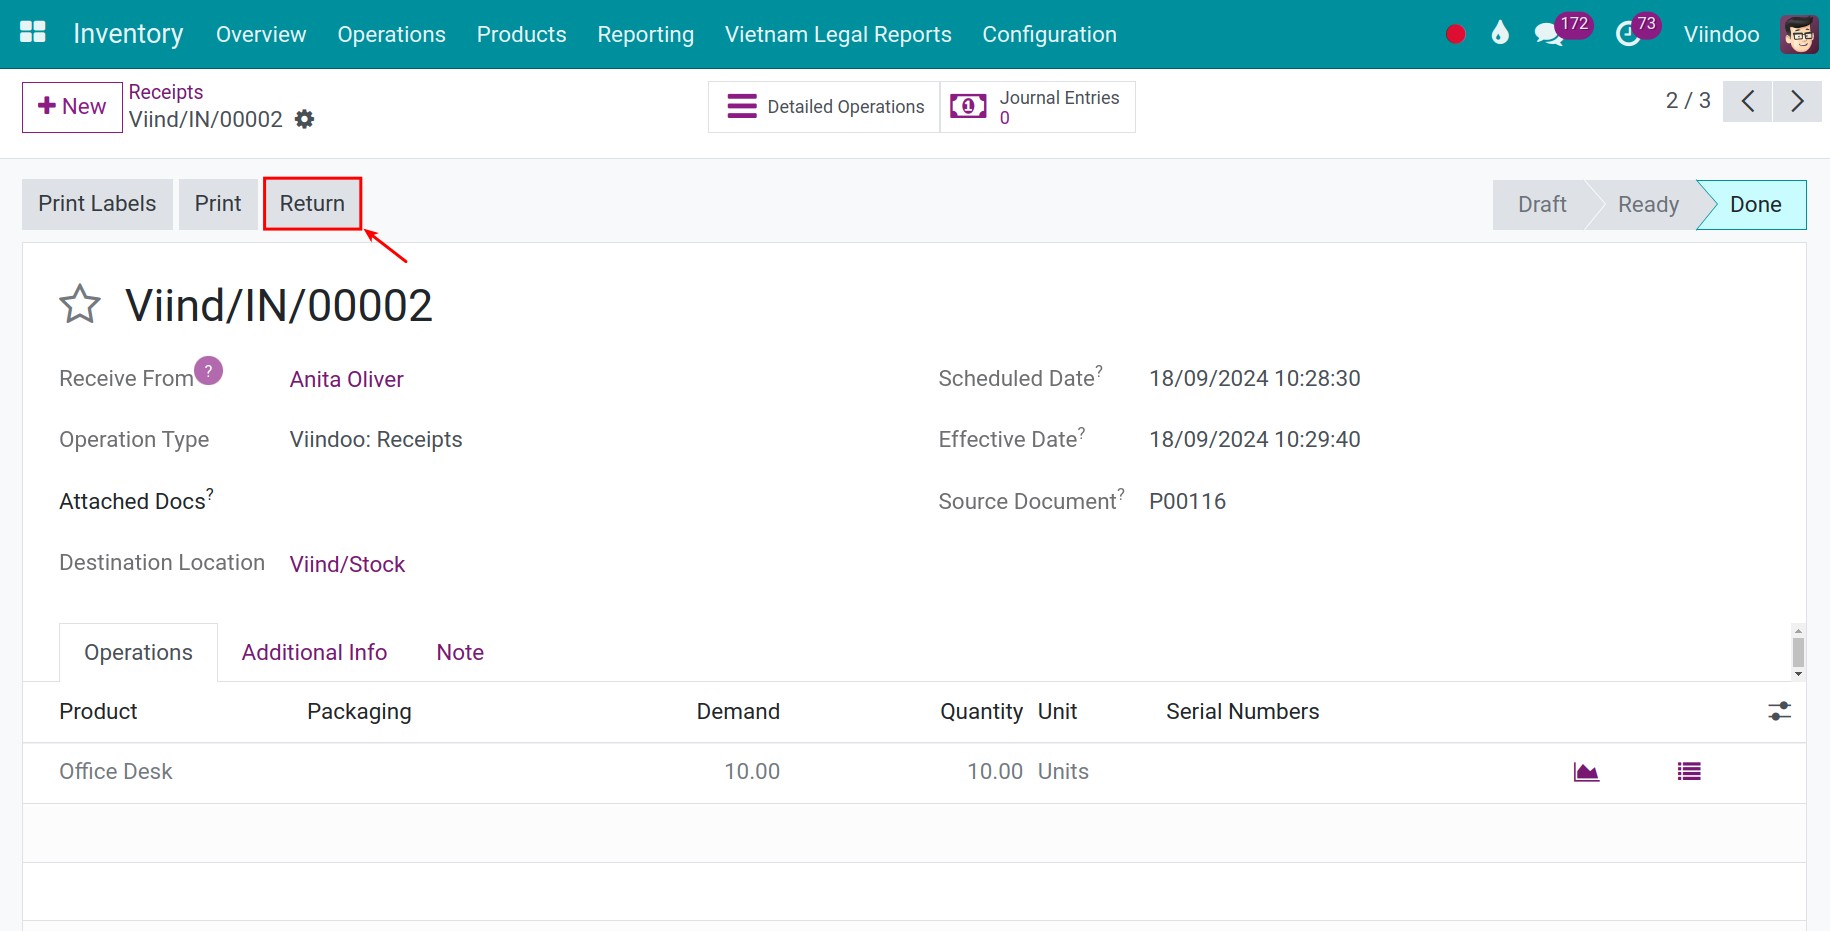Viewport: 1830px width, 931px height.
Task: Open the column settings adjust icon
Action: pyautogui.click(x=1779, y=711)
